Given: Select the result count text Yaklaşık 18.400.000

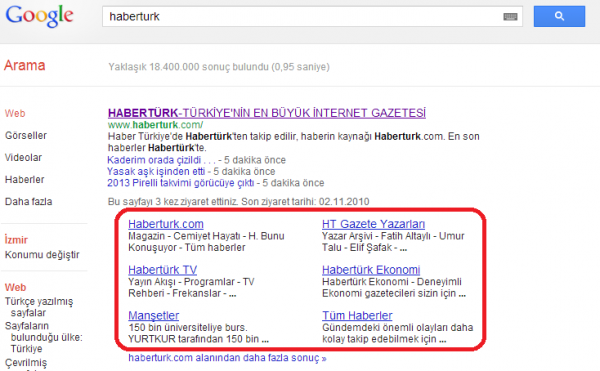Looking at the screenshot, I should (x=153, y=67).
